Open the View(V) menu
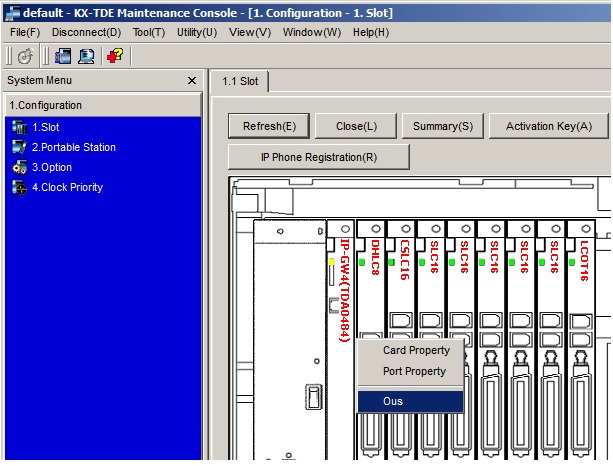This screenshot has width=613, height=466. pyautogui.click(x=250, y=32)
